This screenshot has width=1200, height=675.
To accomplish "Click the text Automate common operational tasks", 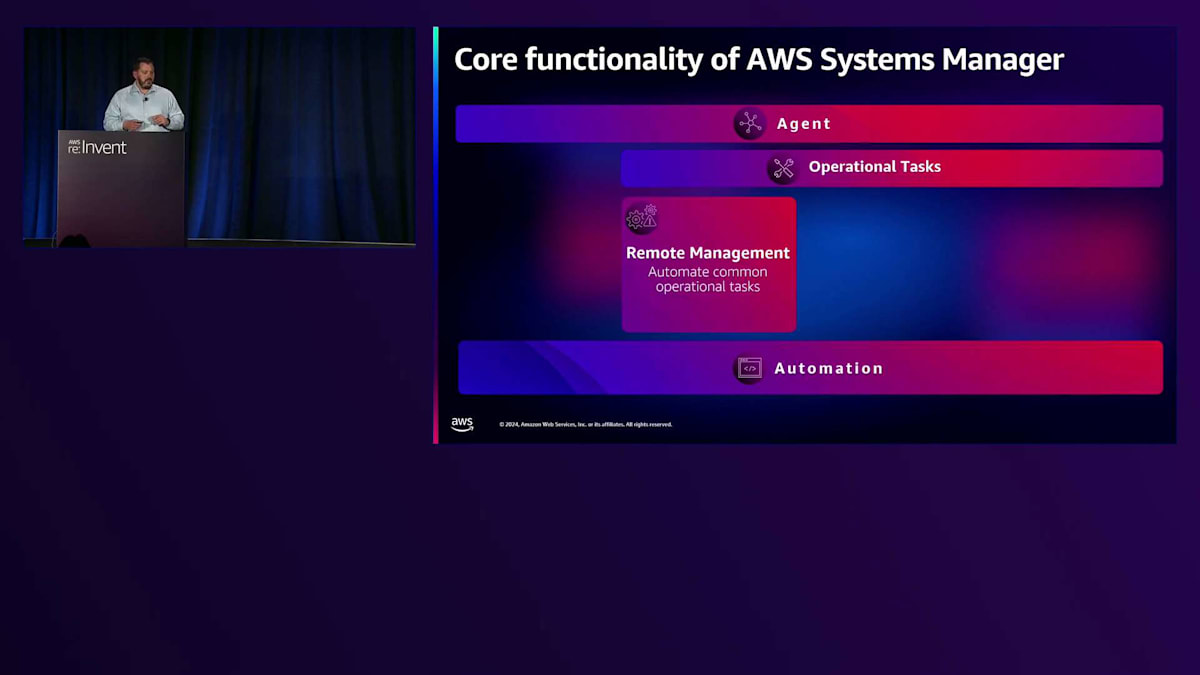I will pos(708,279).
